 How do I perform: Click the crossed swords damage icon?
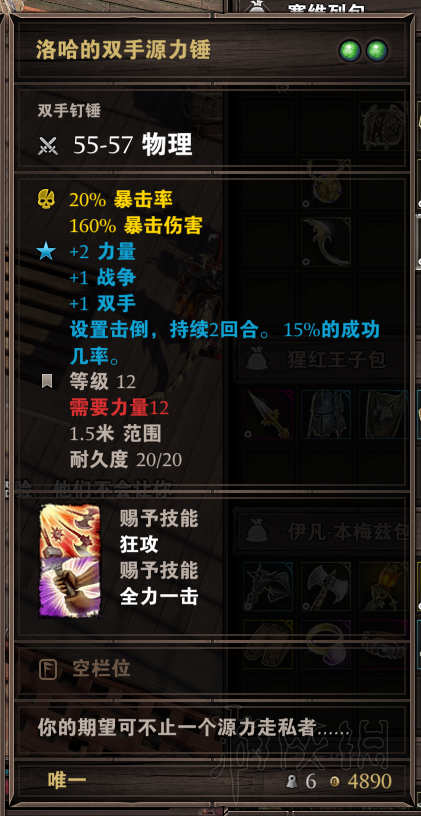pyautogui.click(x=48, y=146)
